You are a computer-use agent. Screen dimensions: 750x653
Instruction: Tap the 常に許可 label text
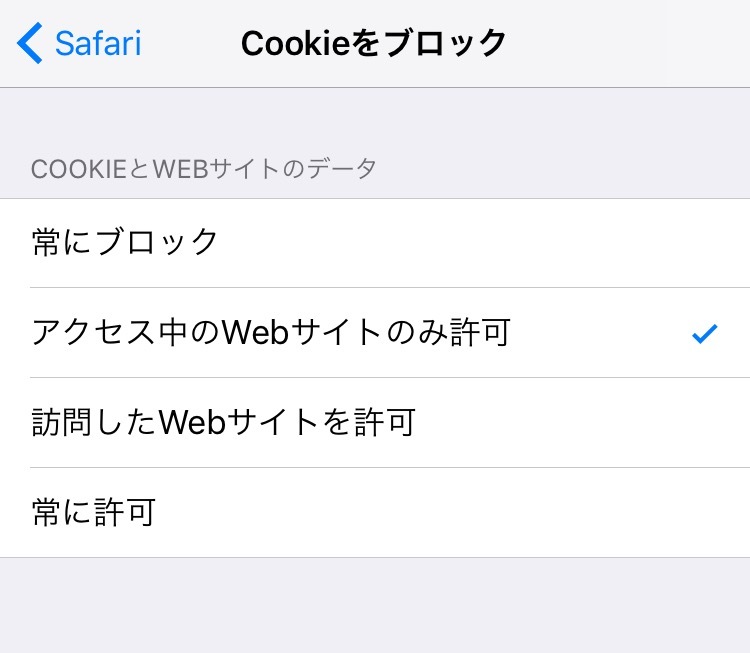pos(94,513)
